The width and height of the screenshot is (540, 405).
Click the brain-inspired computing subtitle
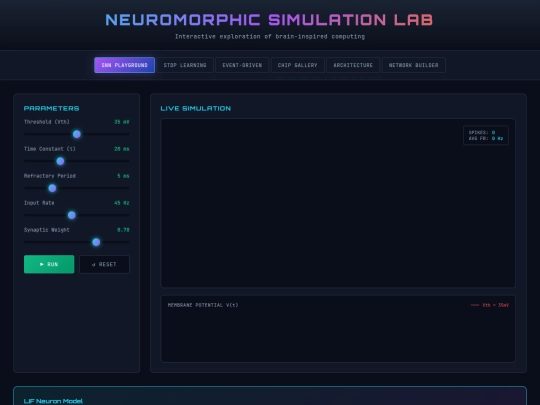(270, 37)
